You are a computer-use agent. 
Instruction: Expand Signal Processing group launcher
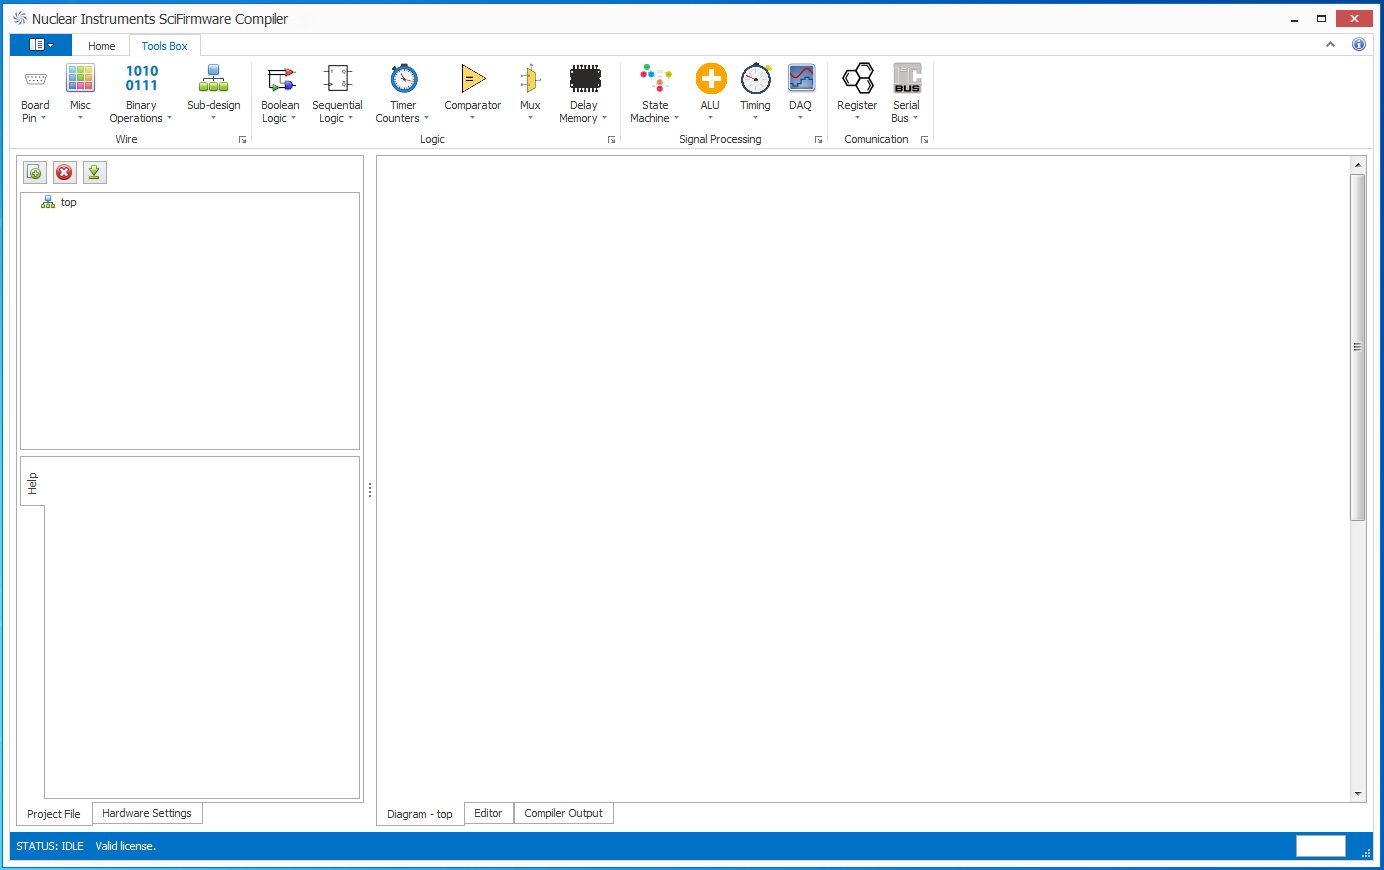click(818, 140)
